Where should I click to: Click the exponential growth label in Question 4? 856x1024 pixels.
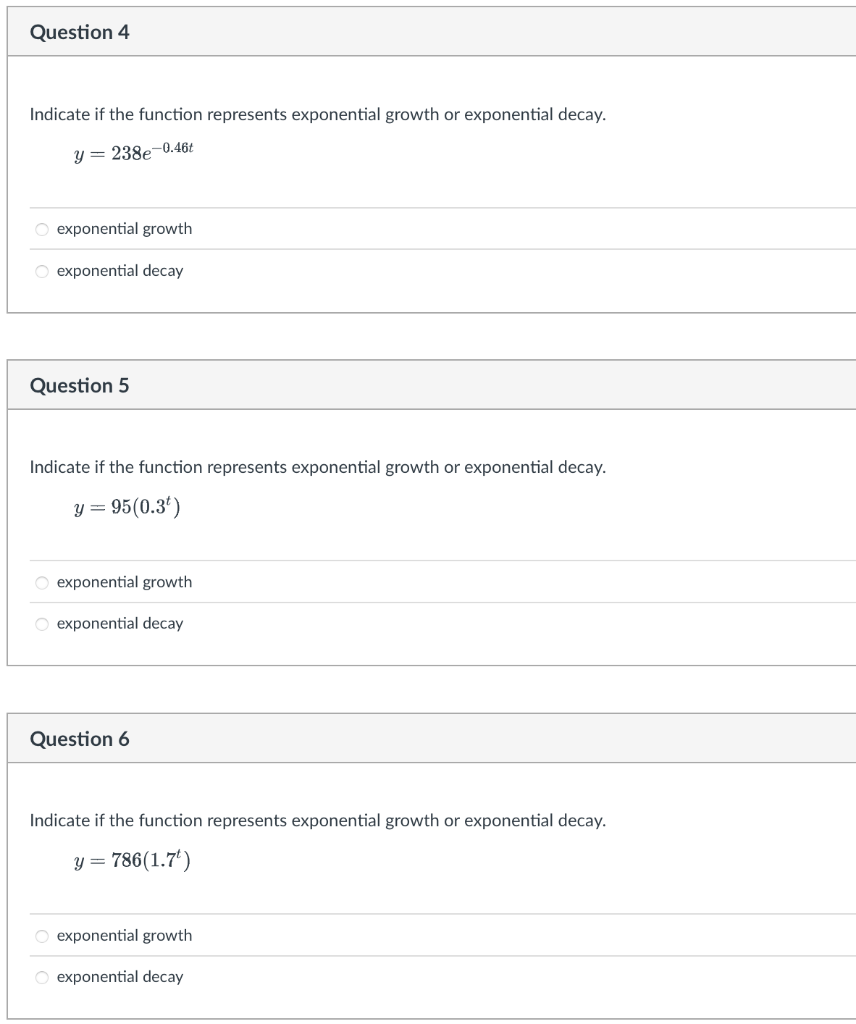click(x=124, y=229)
